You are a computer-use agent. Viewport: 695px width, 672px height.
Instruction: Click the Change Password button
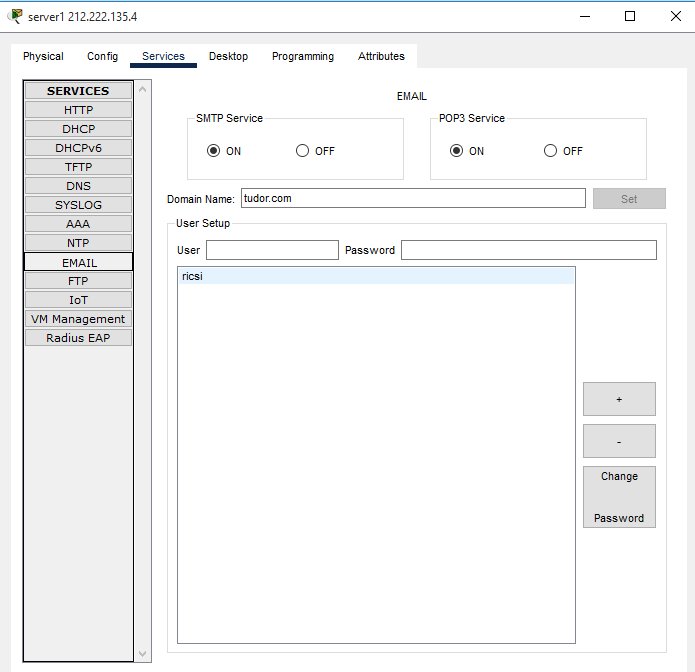(x=619, y=497)
